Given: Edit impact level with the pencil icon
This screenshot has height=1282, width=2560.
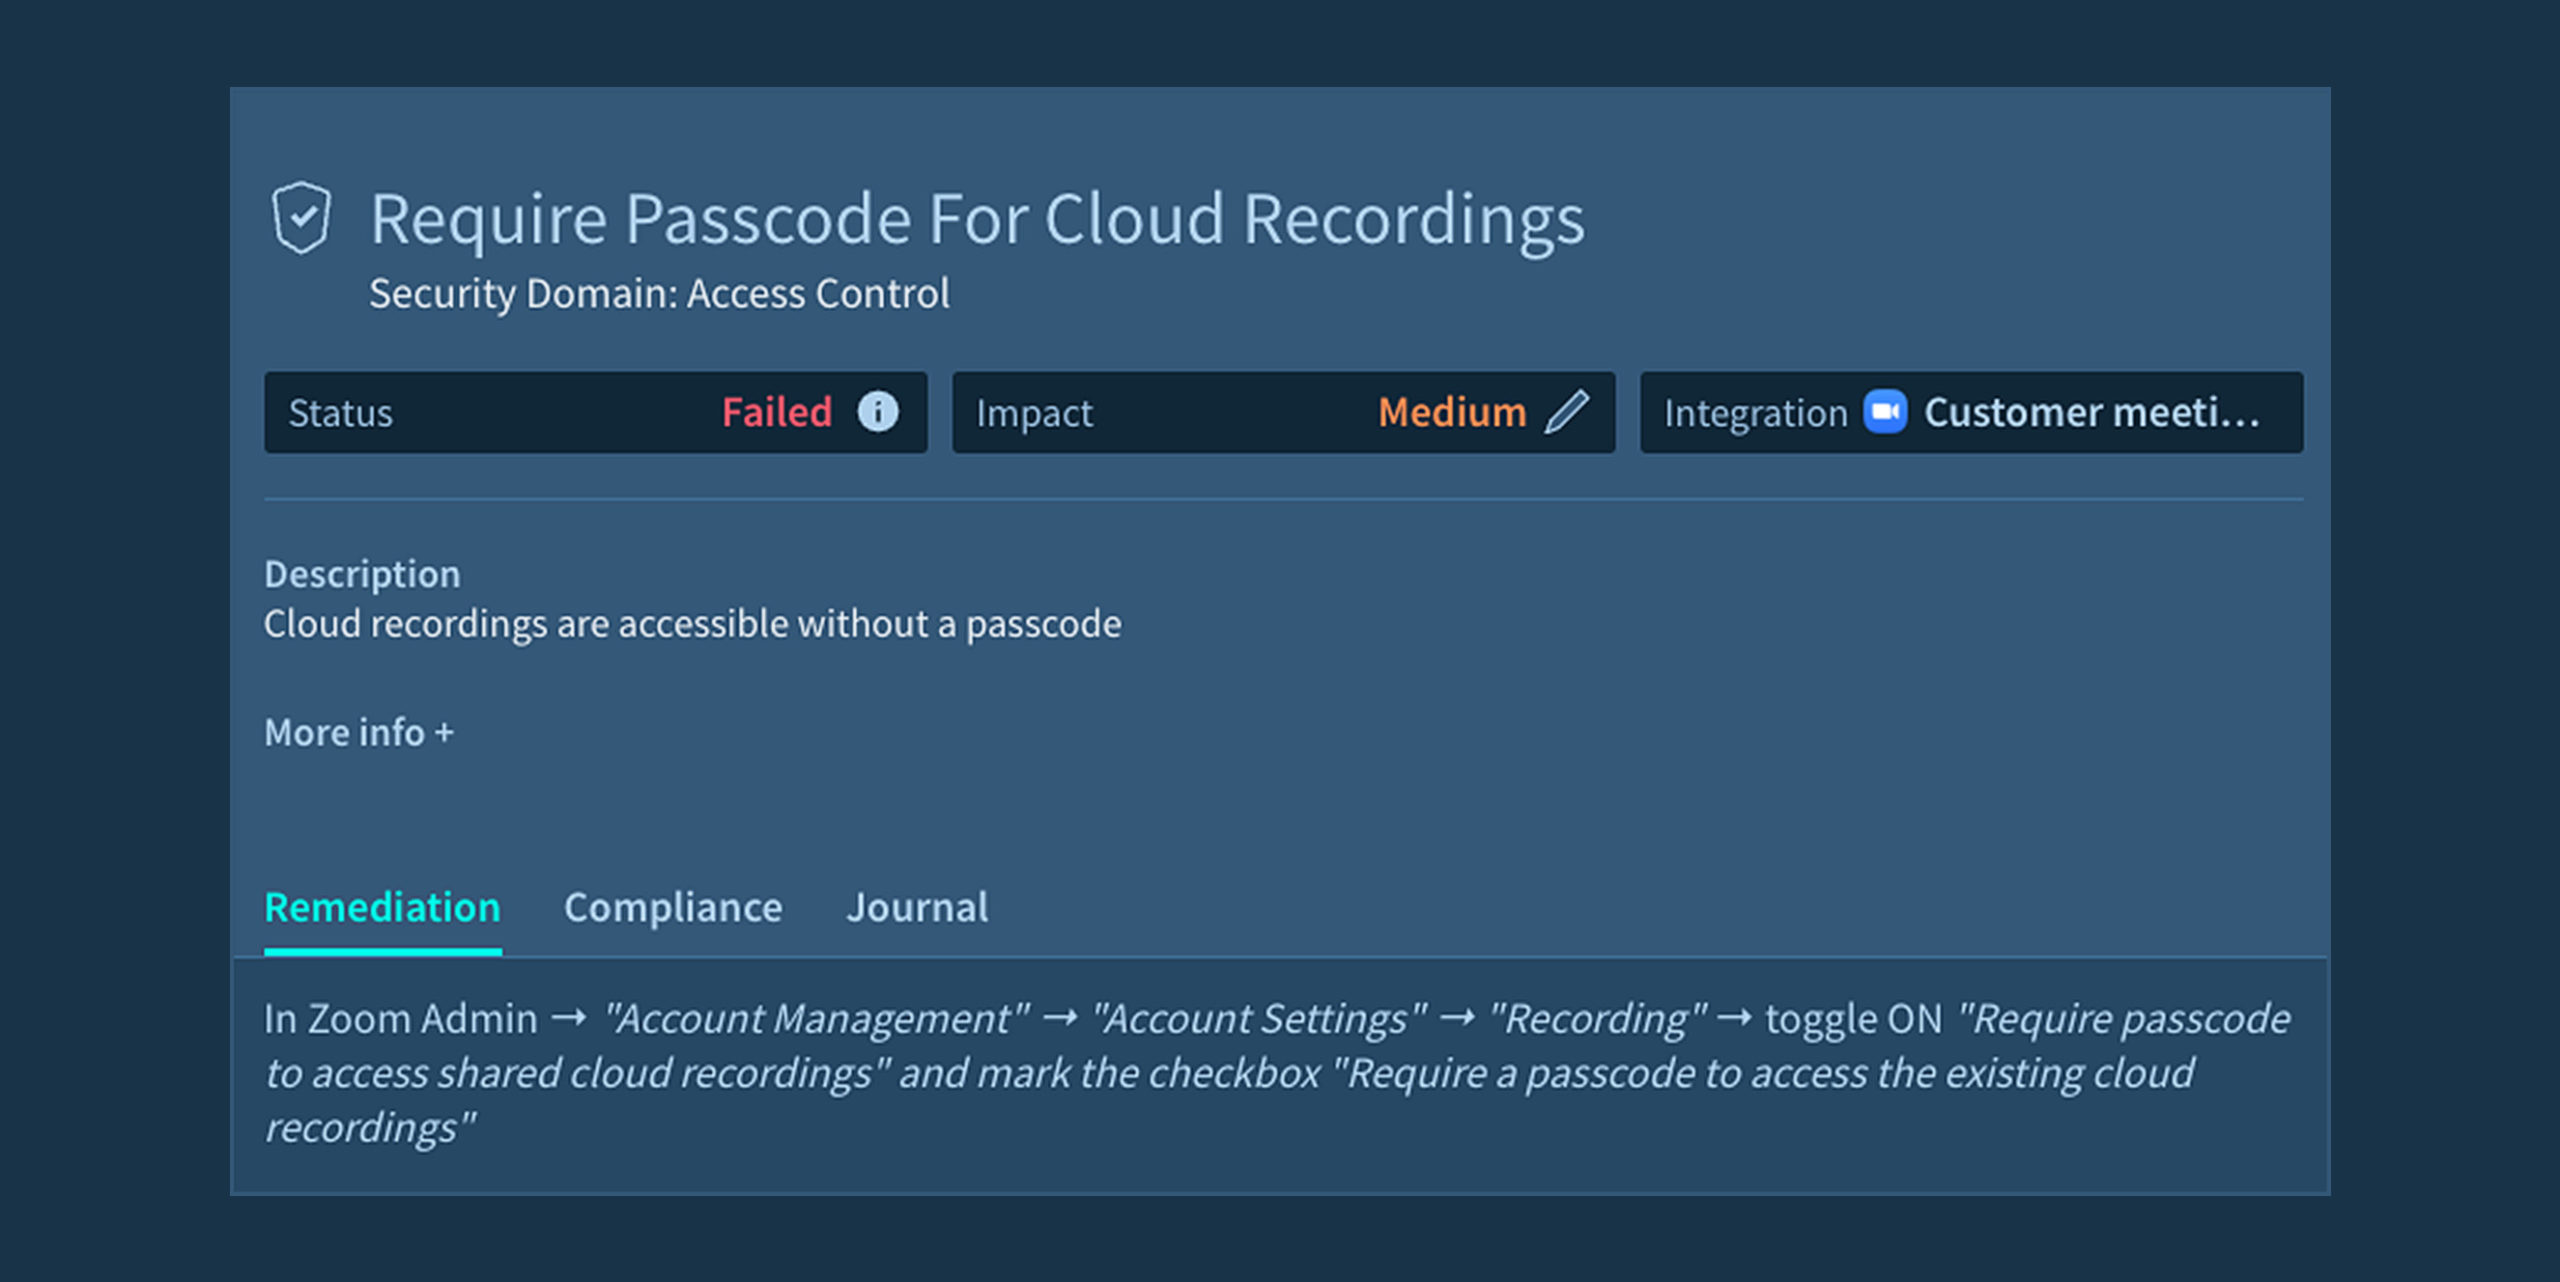Looking at the screenshot, I should (x=1566, y=412).
